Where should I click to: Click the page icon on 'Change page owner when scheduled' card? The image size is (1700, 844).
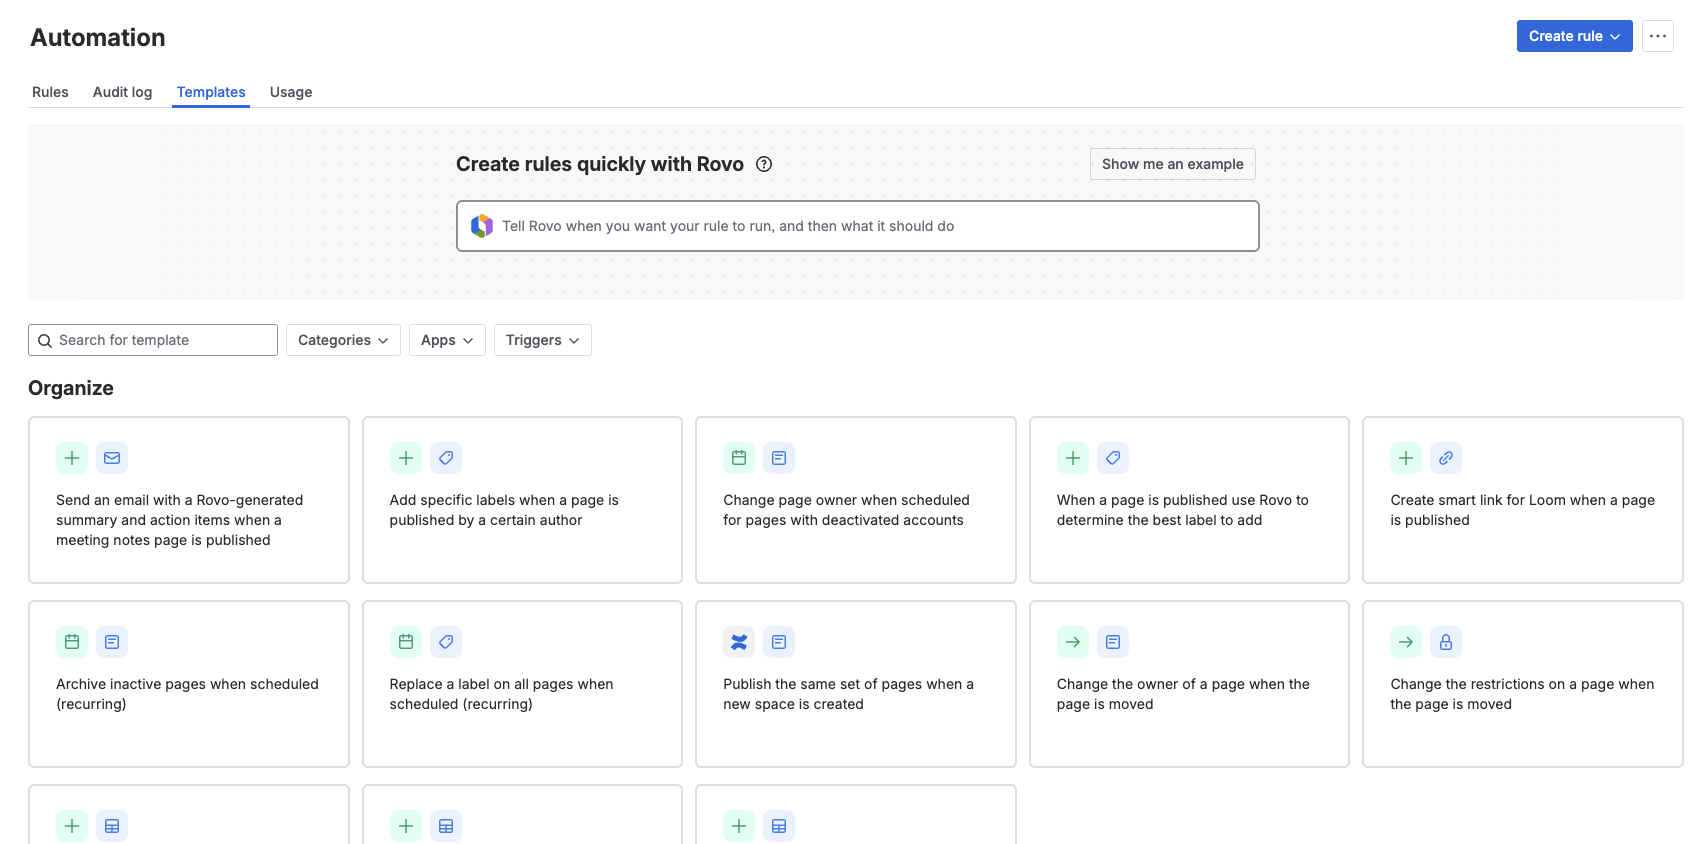[x=779, y=458]
